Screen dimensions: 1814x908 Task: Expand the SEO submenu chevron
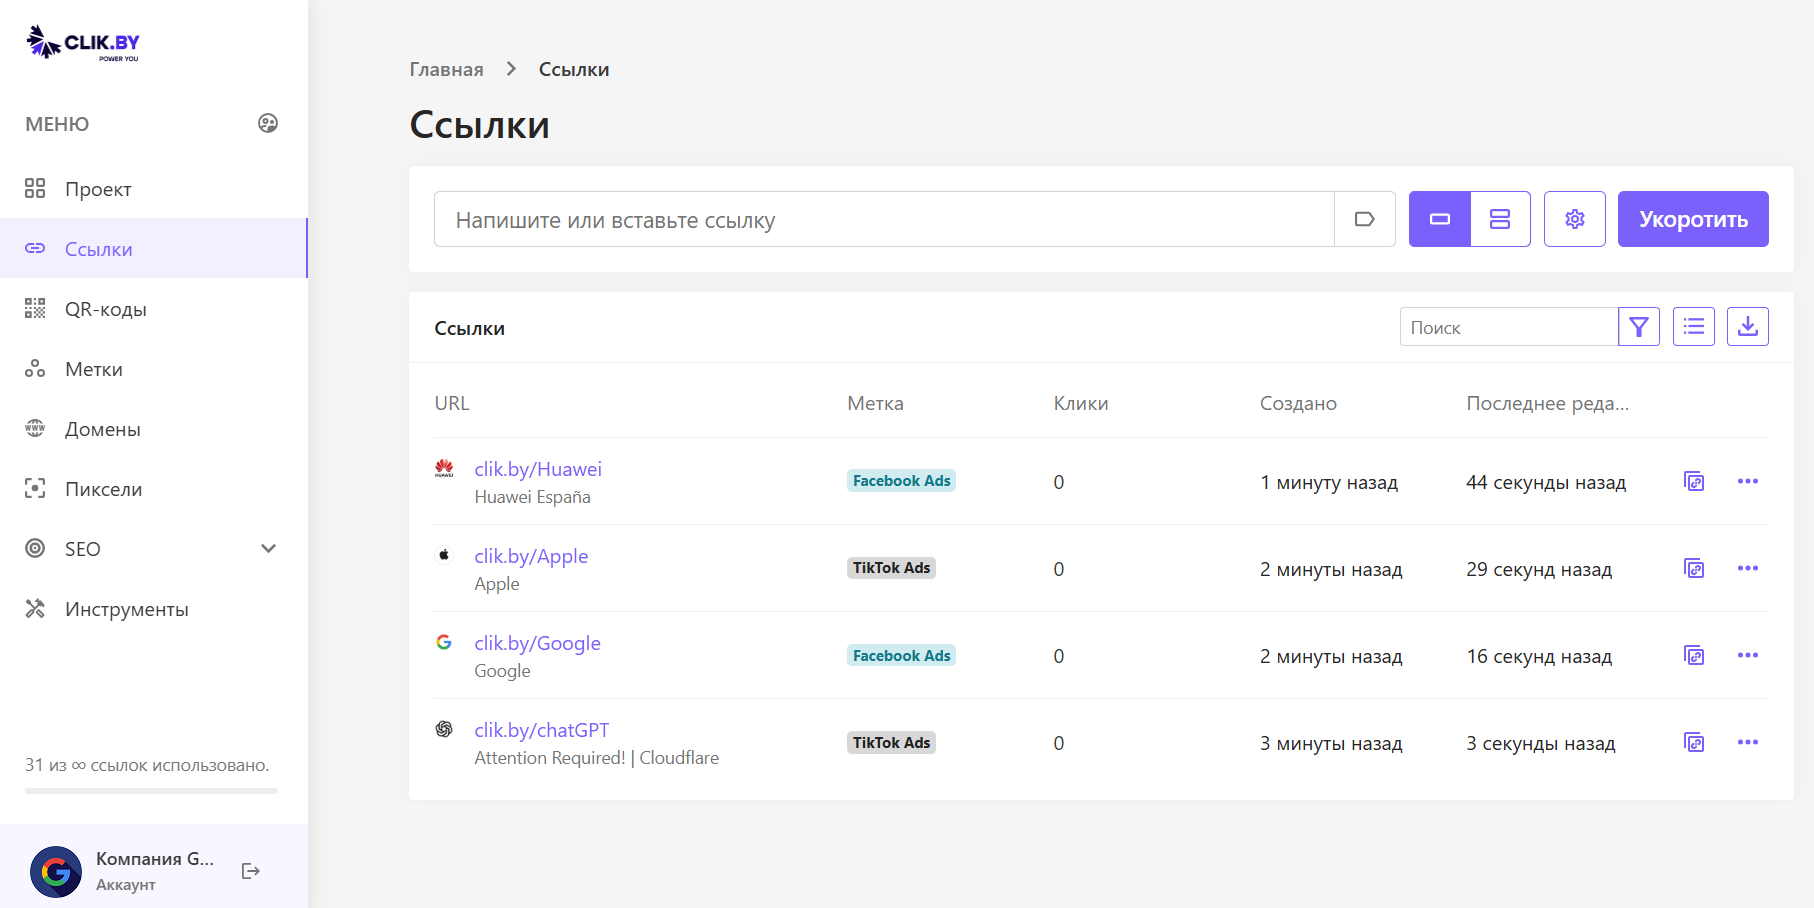coord(268,549)
